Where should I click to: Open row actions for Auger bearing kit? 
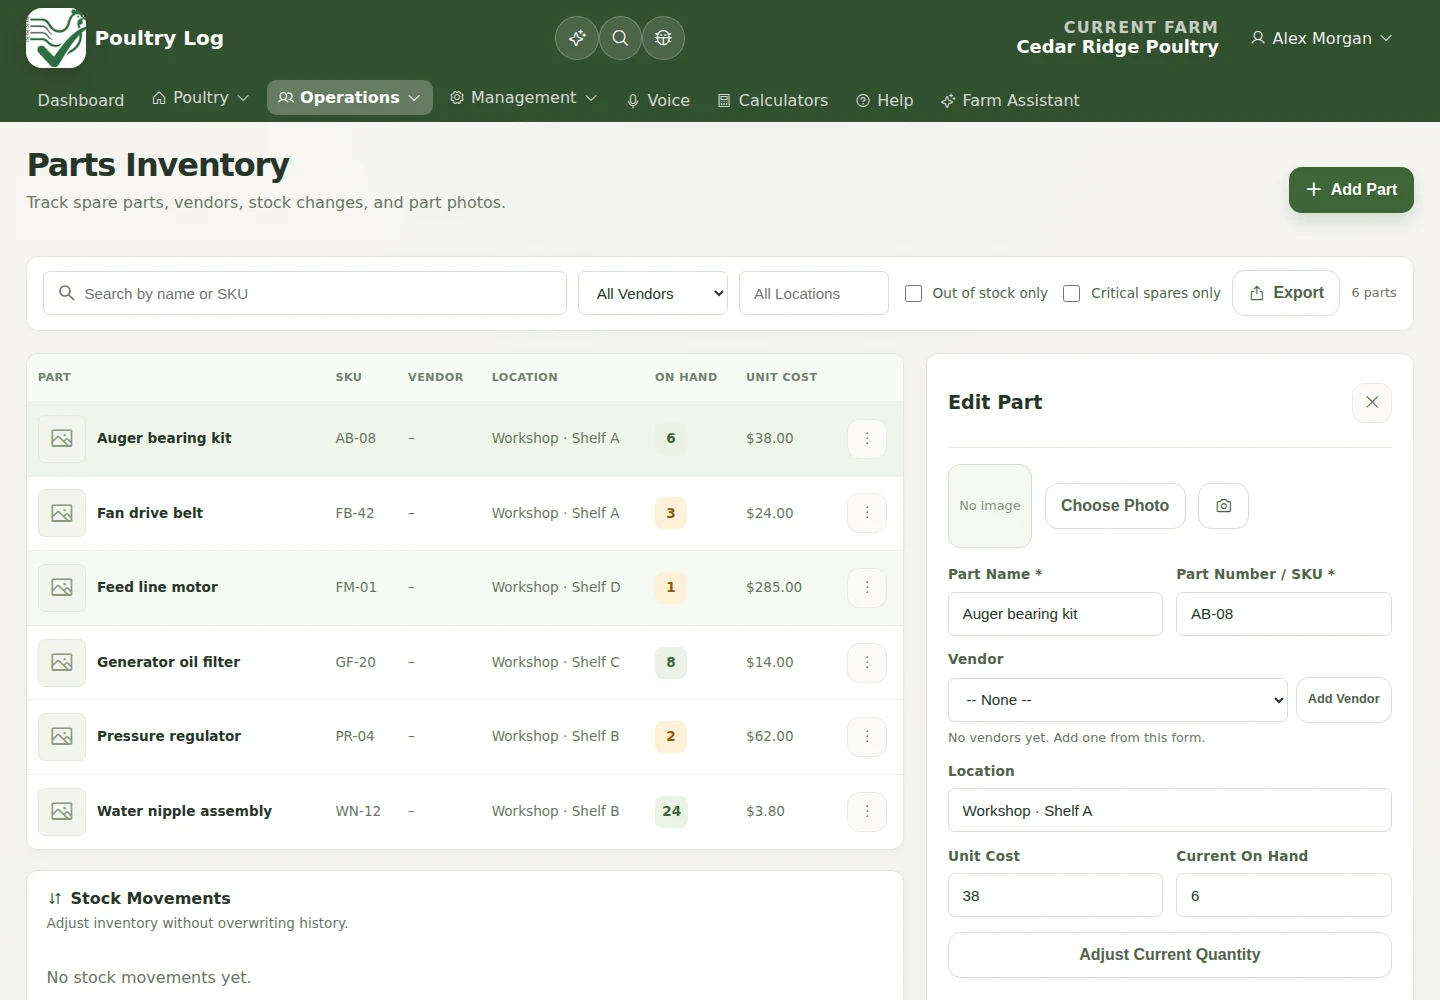pos(867,438)
